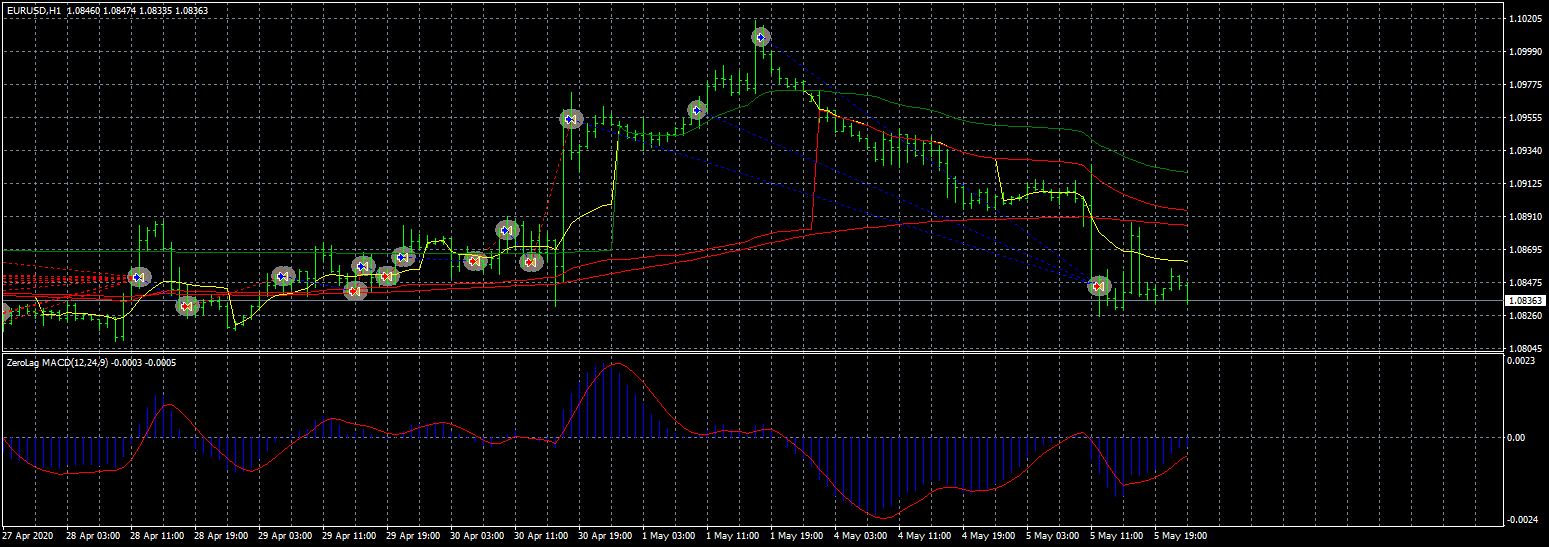Click the 1.09775 price axis label
Image resolution: width=1549 pixels, height=547 pixels.
[1525, 85]
